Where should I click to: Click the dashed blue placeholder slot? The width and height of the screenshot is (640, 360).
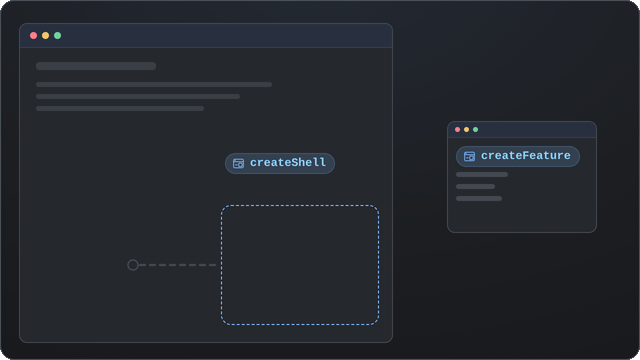pos(300,265)
